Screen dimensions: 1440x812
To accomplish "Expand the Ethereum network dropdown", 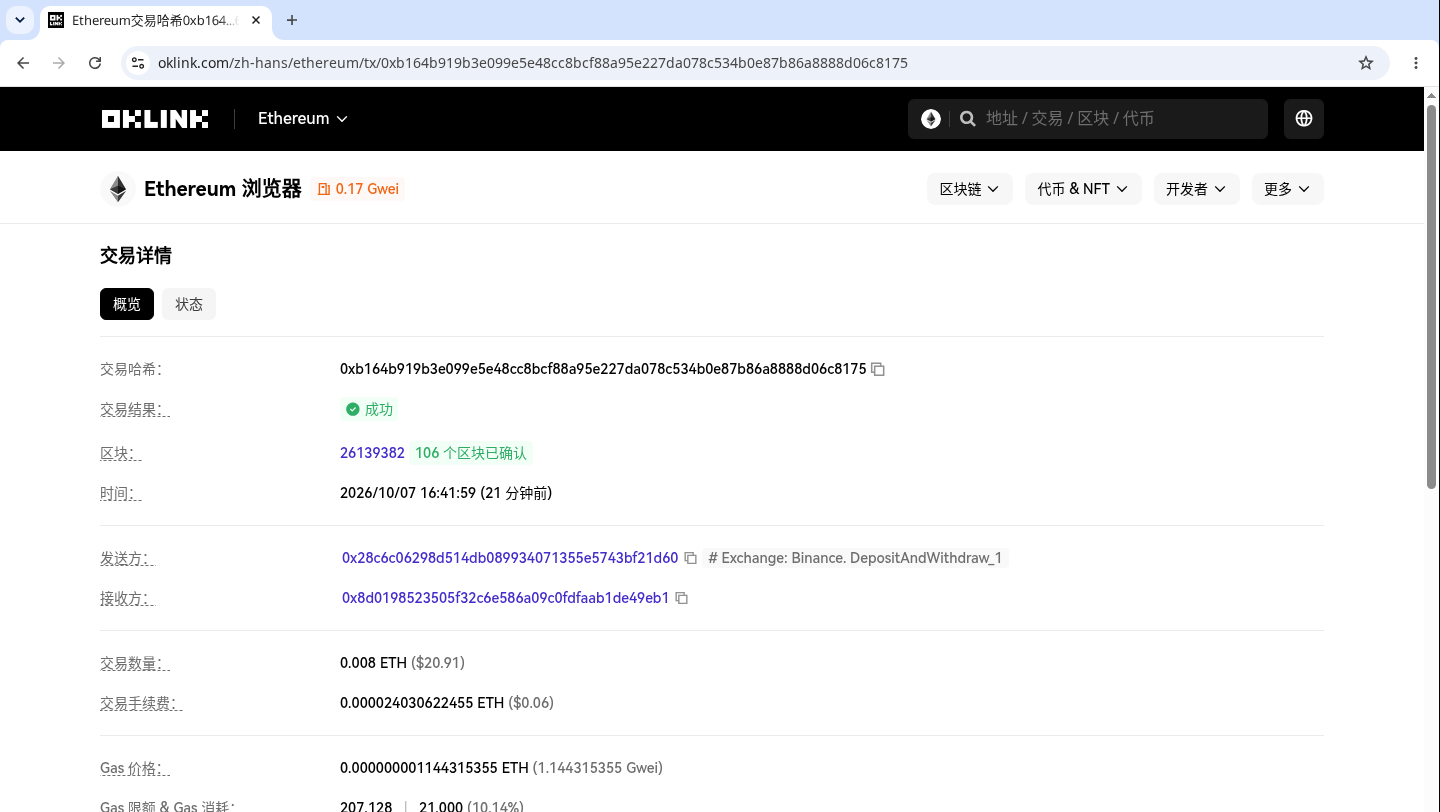I will tap(302, 118).
